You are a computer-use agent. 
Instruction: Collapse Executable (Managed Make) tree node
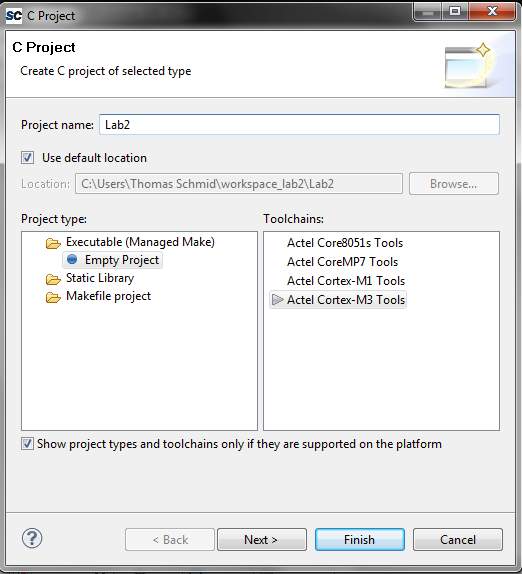coord(140,242)
